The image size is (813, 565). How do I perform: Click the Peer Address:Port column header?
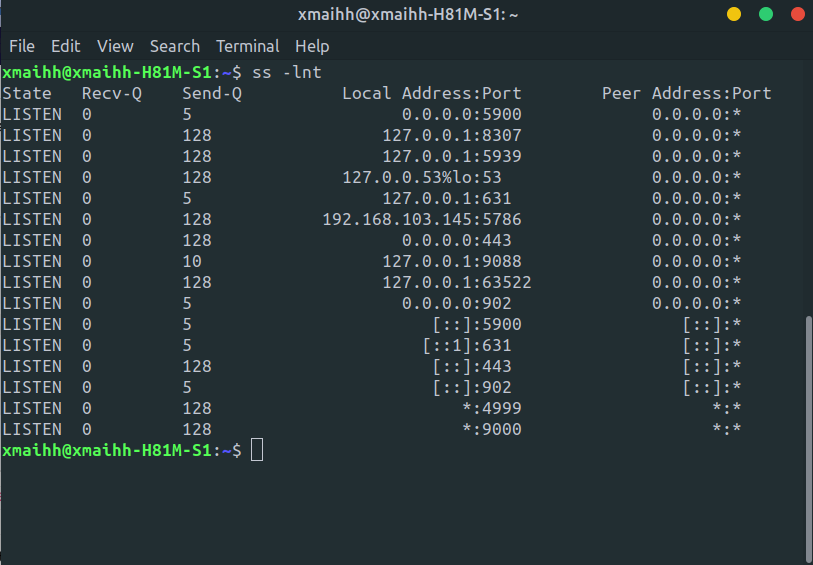pos(687,93)
